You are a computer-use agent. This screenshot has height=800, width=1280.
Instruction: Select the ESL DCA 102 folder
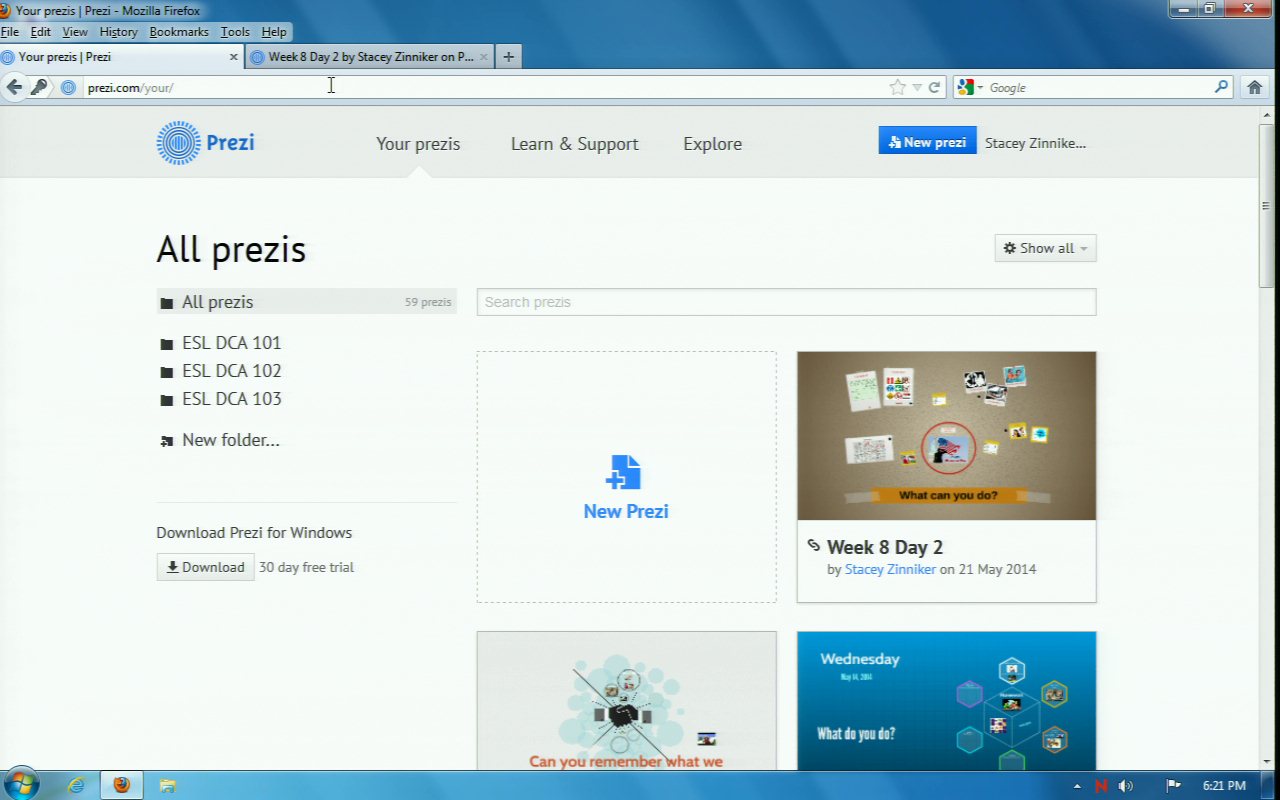point(231,371)
